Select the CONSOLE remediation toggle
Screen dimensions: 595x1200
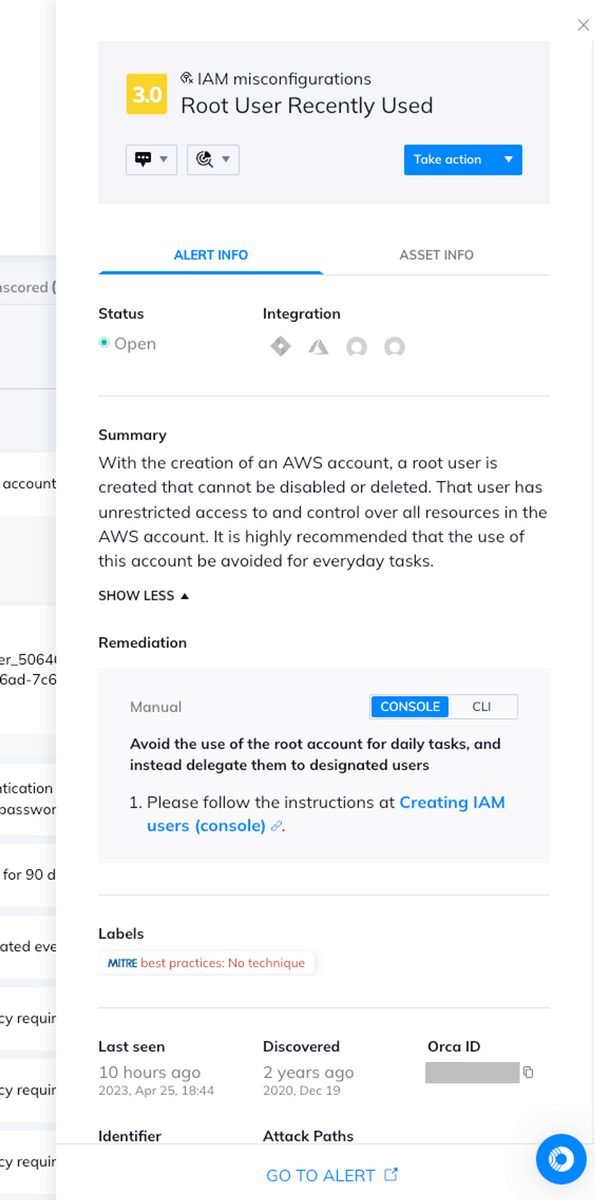[409, 706]
